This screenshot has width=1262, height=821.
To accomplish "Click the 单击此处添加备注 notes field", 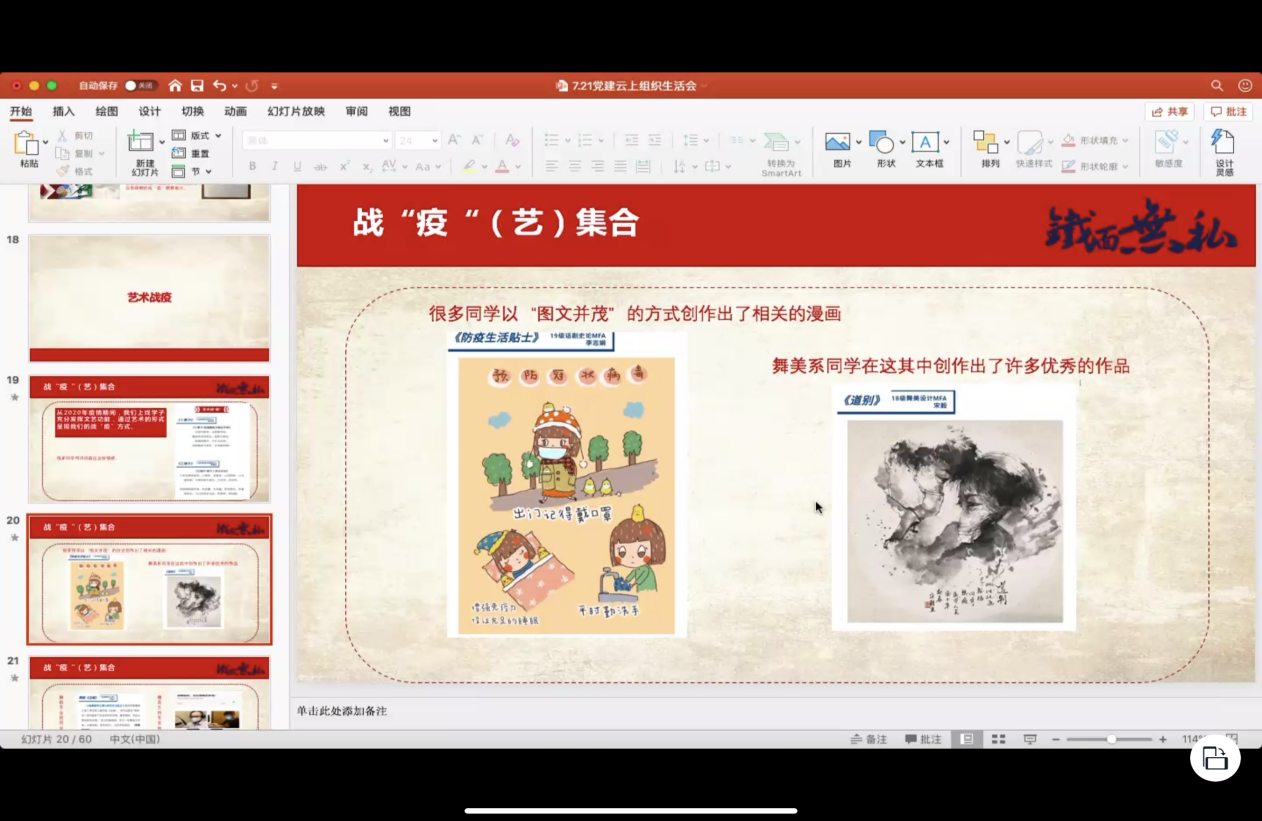I will click(775, 711).
